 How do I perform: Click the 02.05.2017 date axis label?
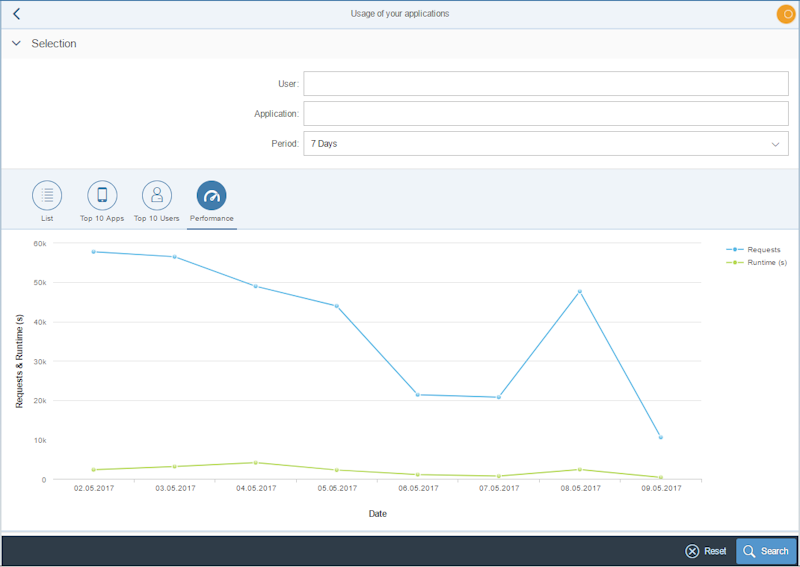coord(94,488)
